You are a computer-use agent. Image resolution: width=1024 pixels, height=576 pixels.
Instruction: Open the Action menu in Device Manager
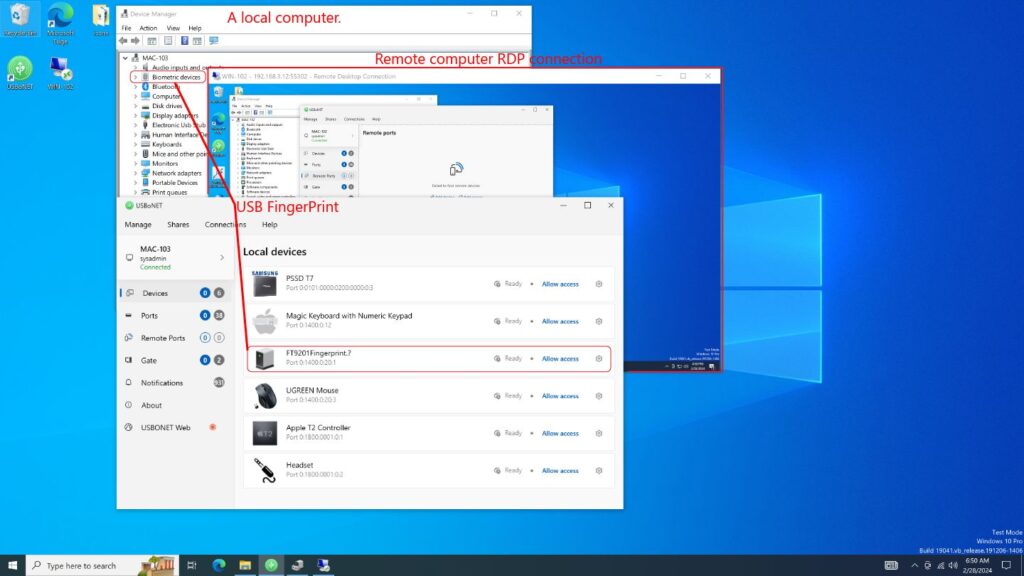coord(148,28)
